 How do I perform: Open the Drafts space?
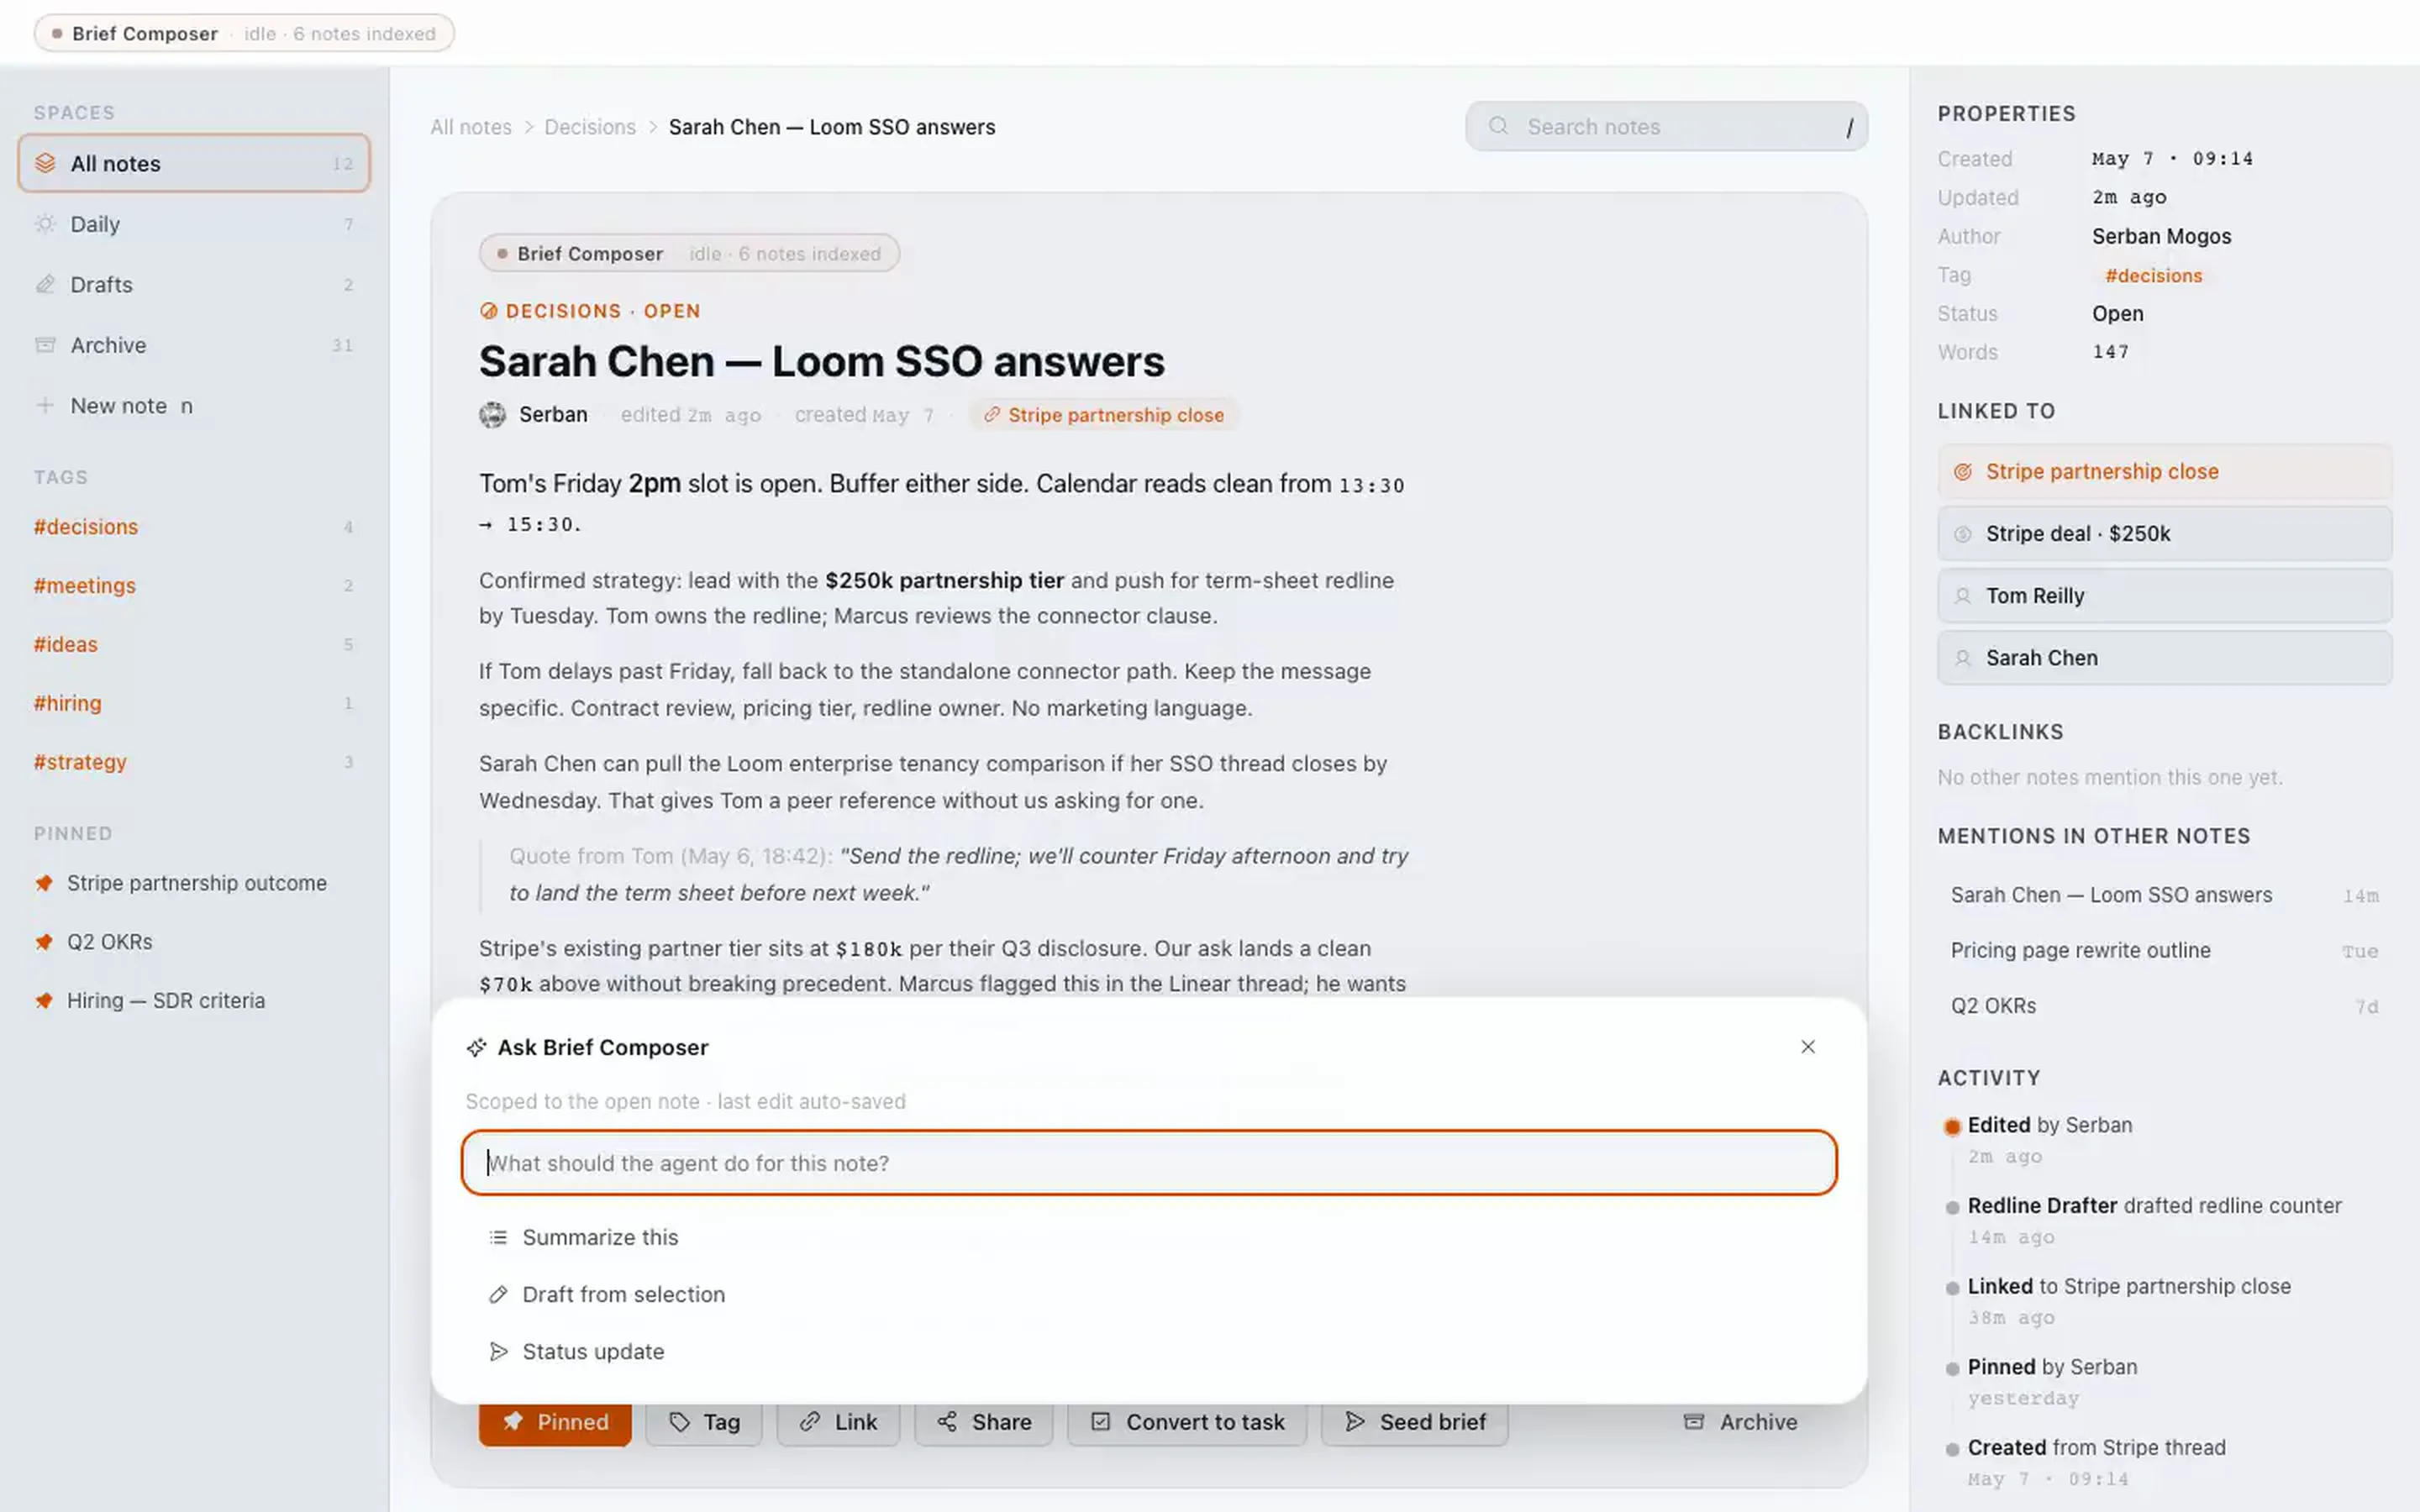click(194, 285)
